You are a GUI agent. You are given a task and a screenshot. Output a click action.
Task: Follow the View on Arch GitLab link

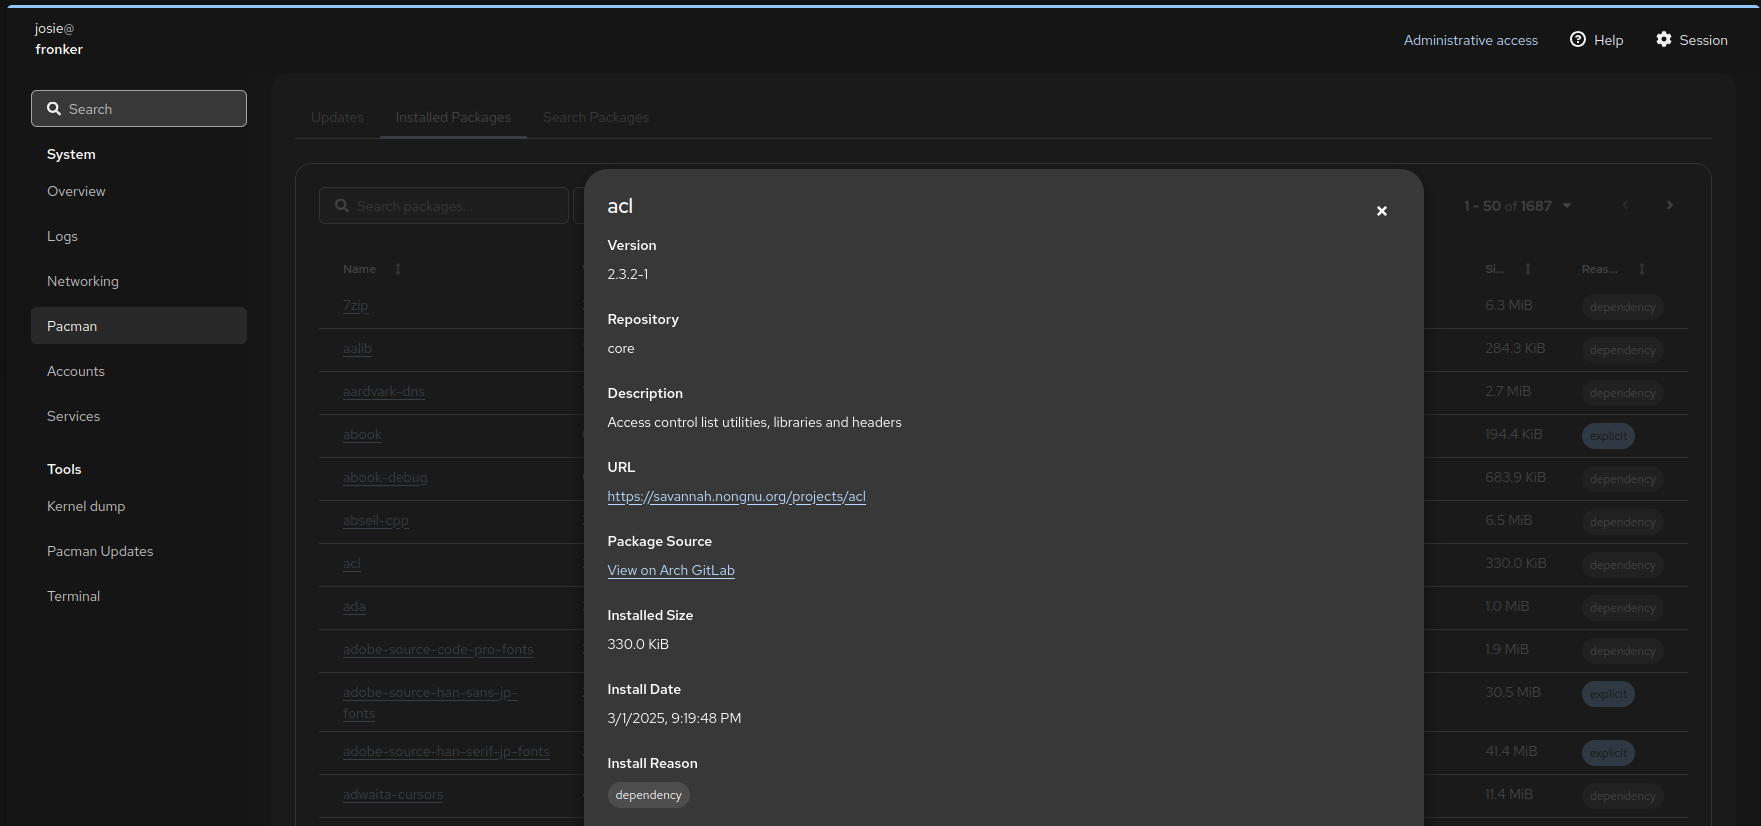(670, 571)
